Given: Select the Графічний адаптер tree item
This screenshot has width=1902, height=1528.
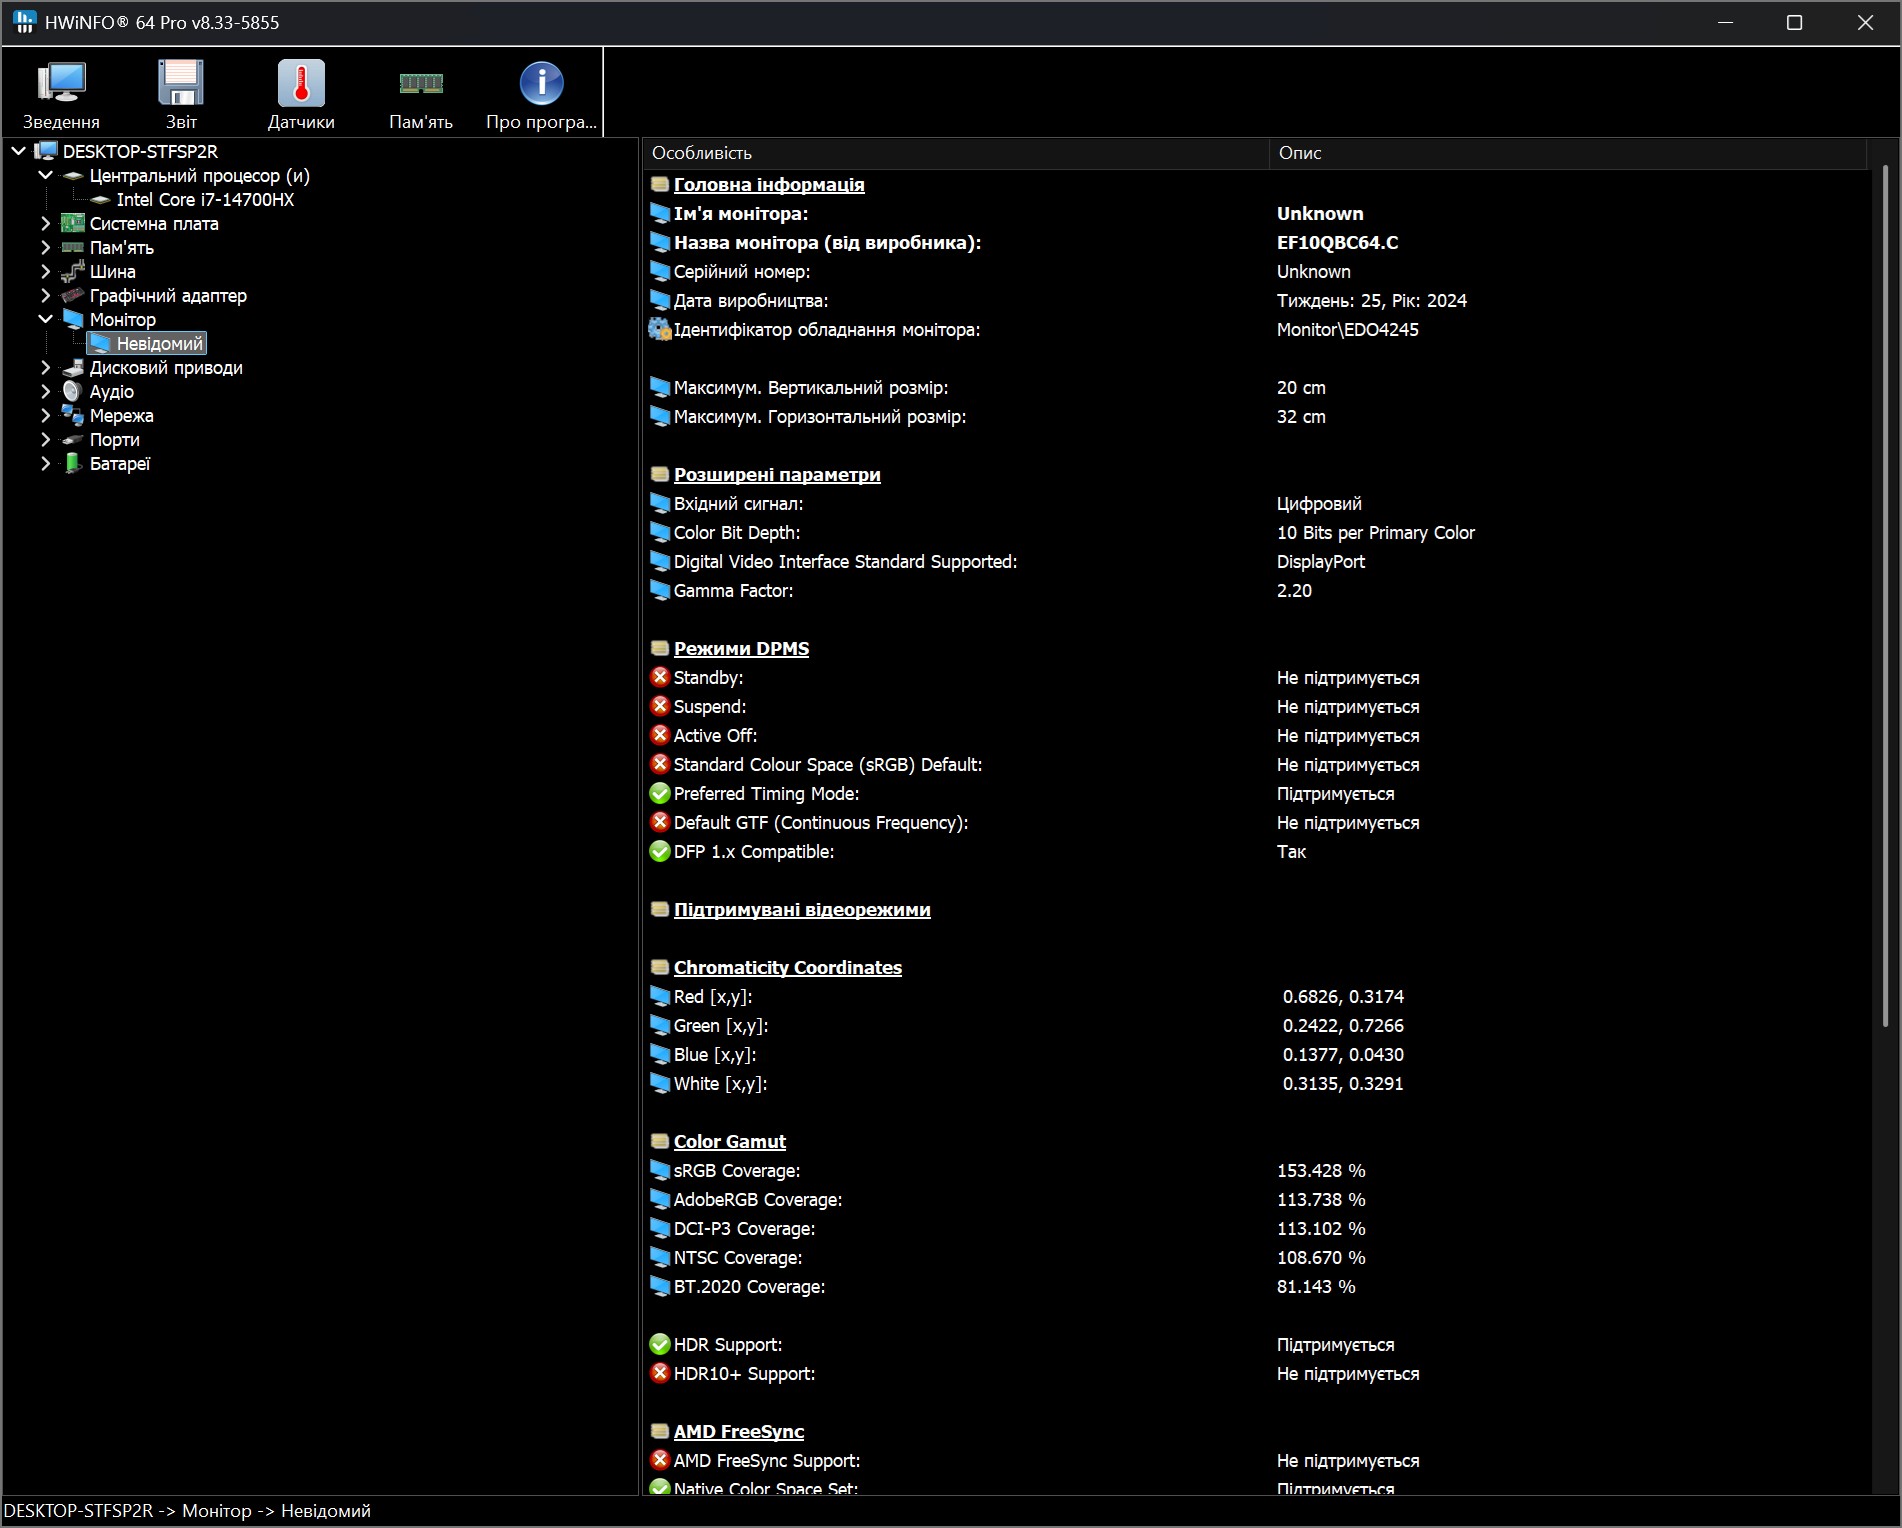Looking at the screenshot, I should 168,295.
